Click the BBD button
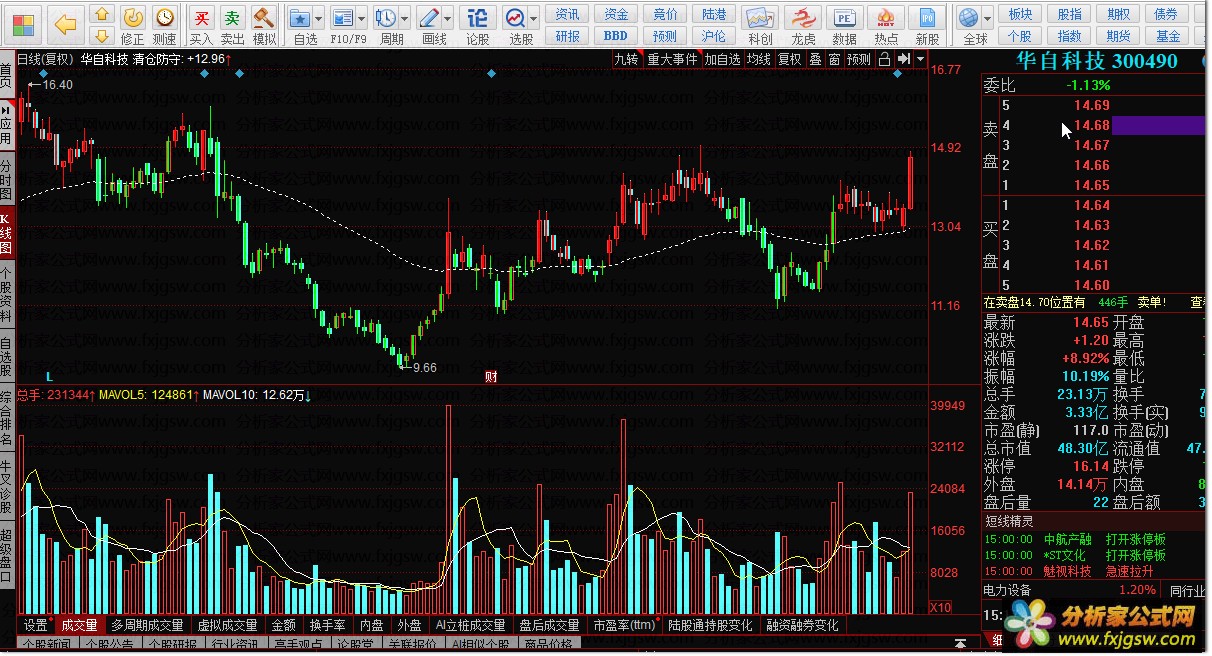1212x656 pixels. [x=616, y=35]
